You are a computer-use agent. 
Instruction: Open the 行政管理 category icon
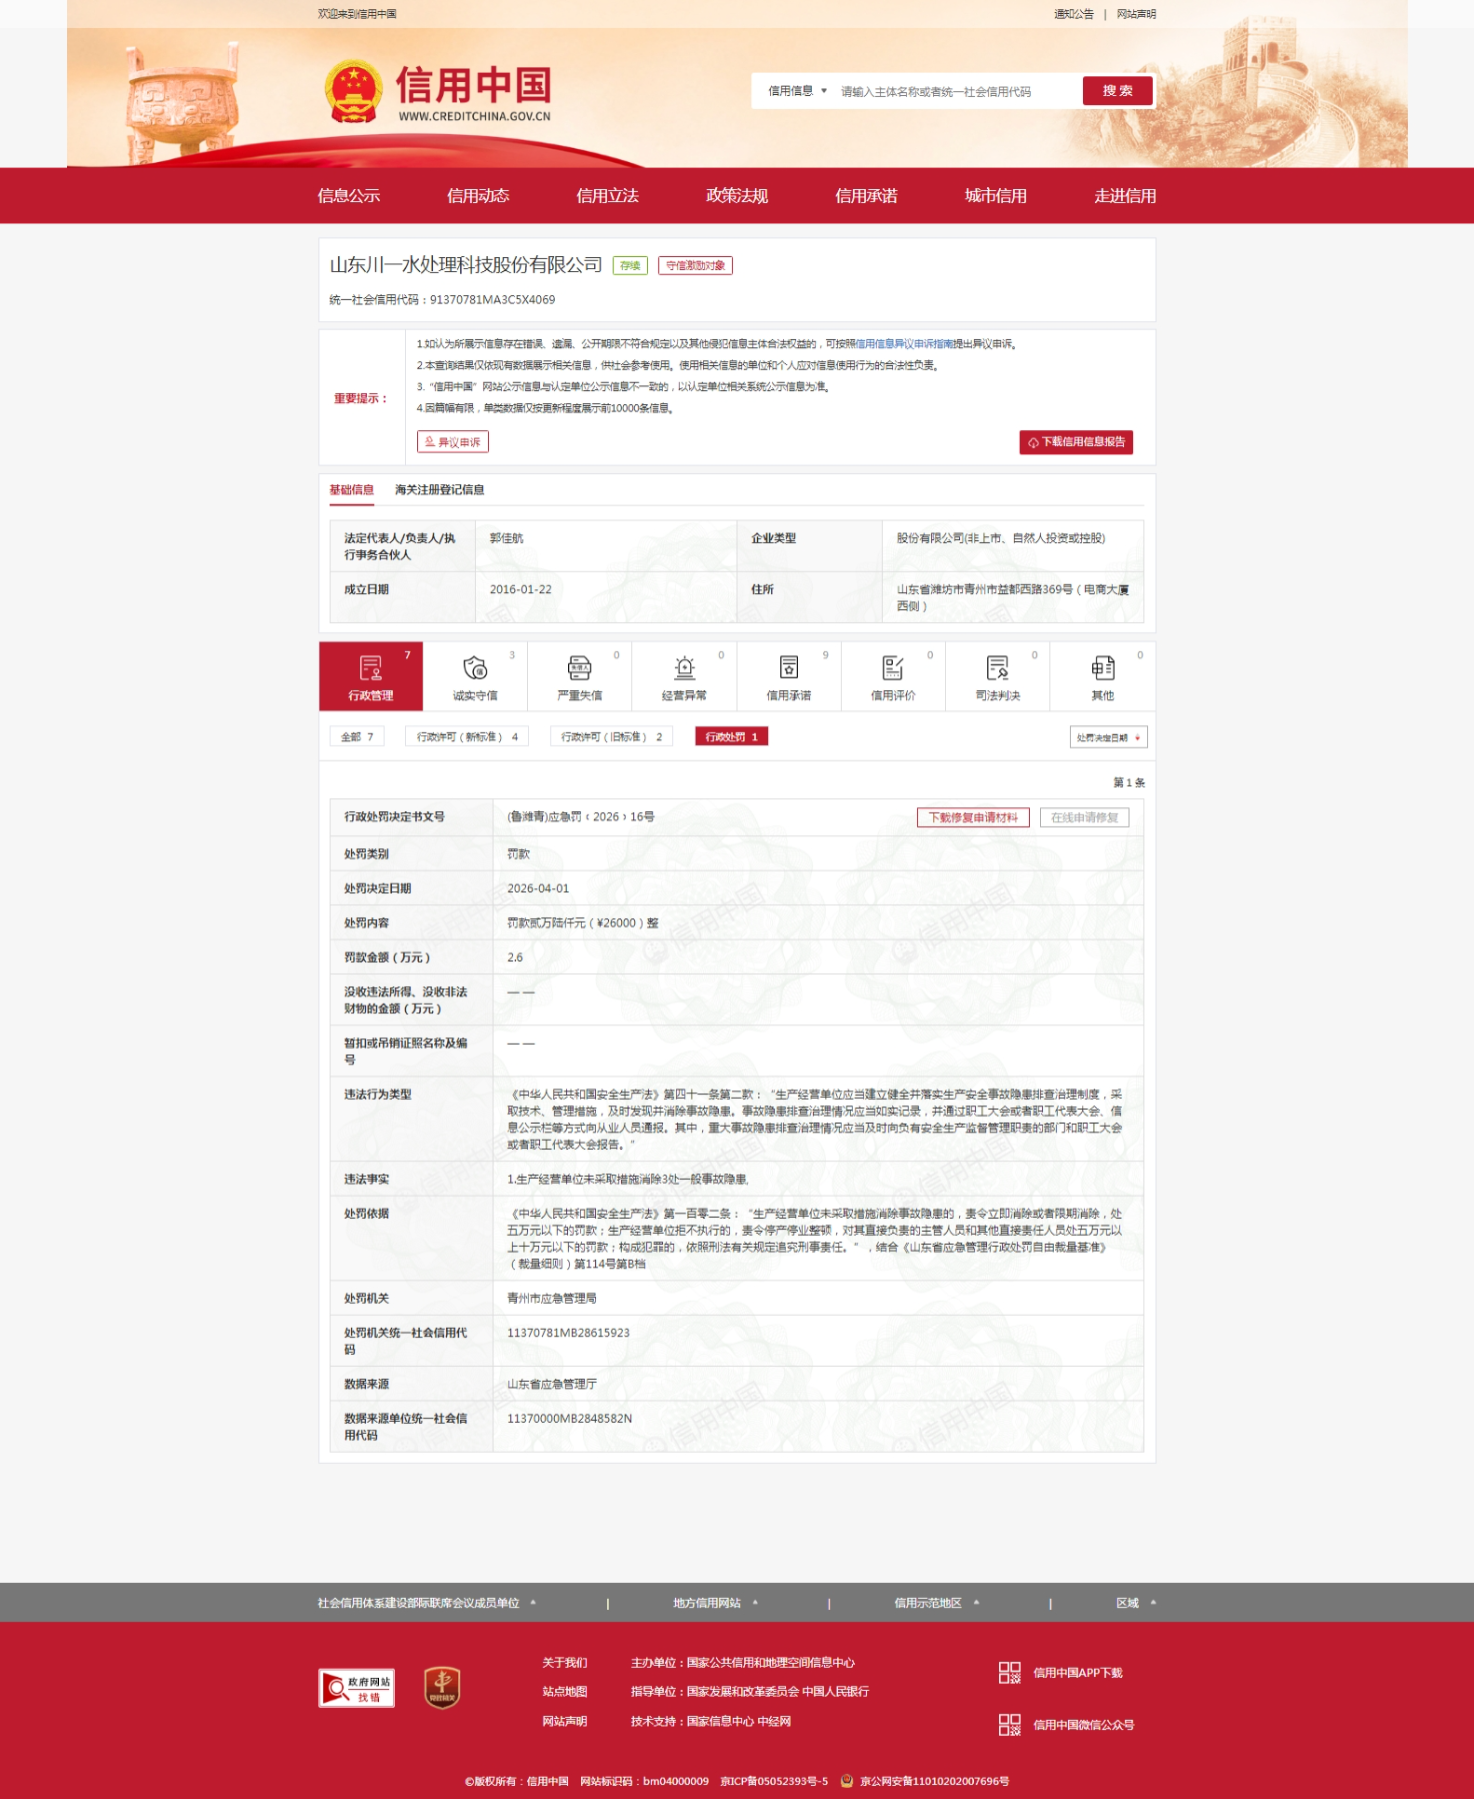pyautogui.click(x=370, y=668)
